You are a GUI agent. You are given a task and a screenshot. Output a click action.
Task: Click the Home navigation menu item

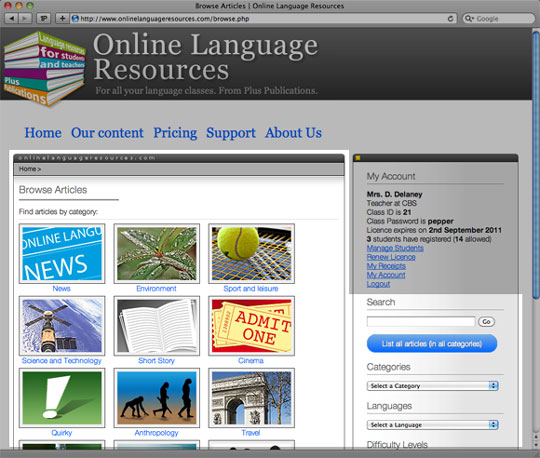[43, 133]
